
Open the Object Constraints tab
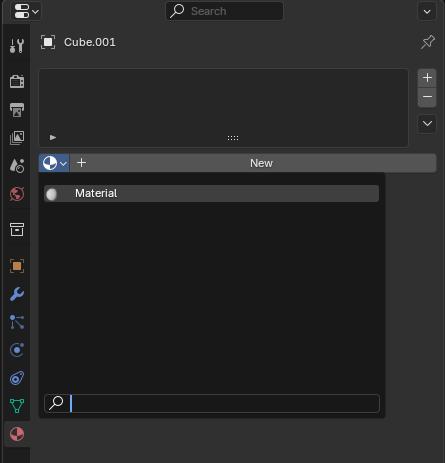pyautogui.click(x=17, y=378)
